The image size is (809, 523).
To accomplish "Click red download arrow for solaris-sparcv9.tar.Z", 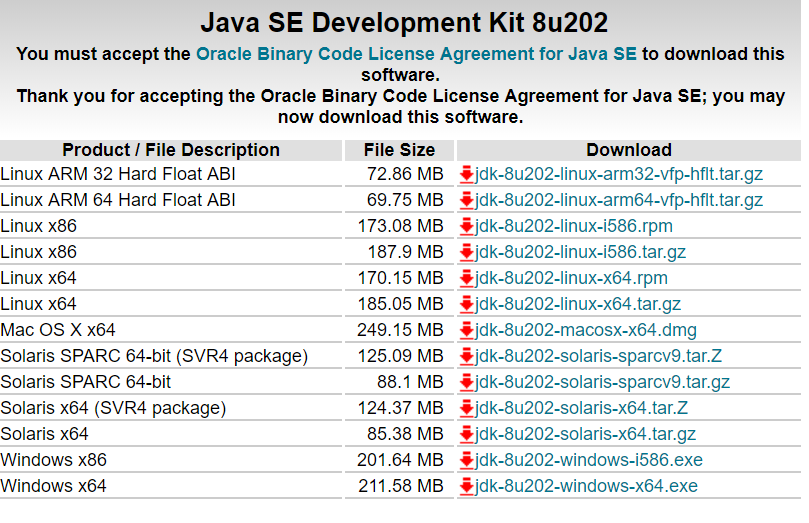I will click(466, 356).
